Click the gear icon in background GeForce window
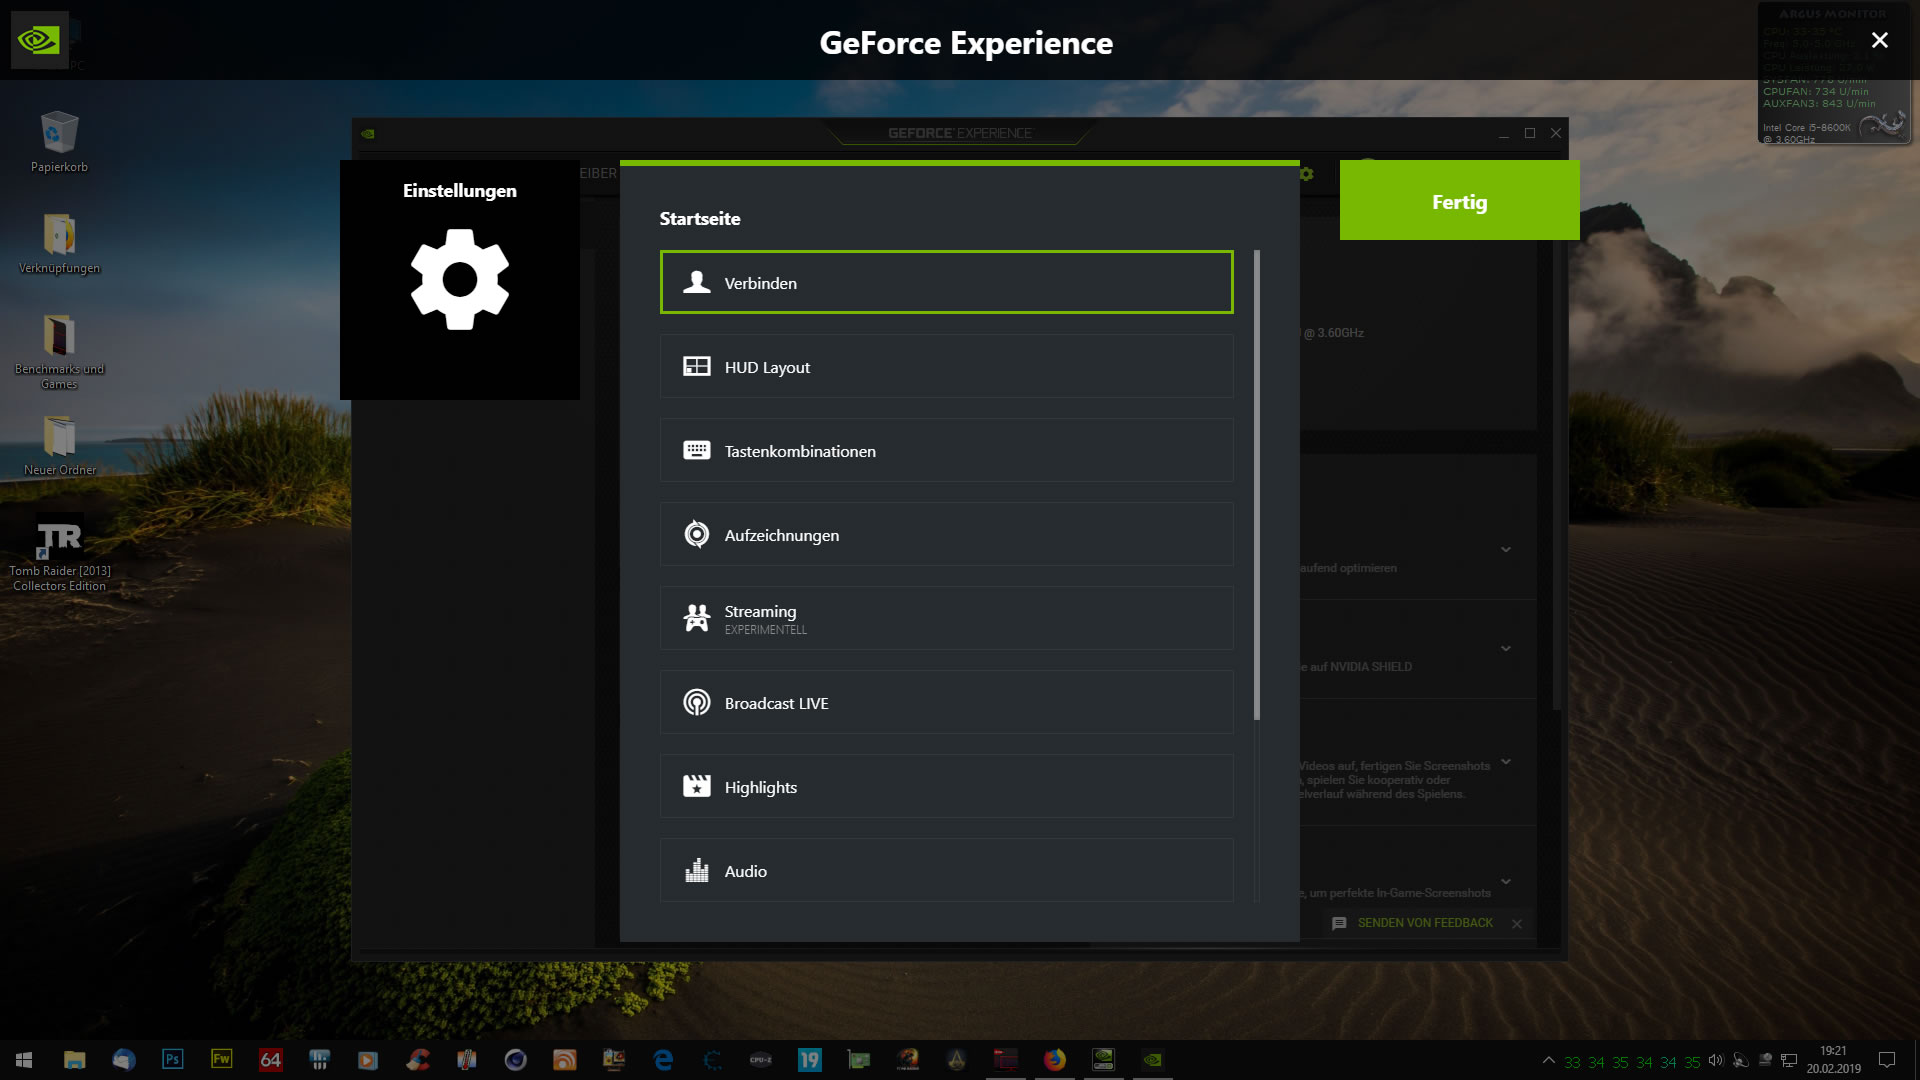 (1307, 174)
